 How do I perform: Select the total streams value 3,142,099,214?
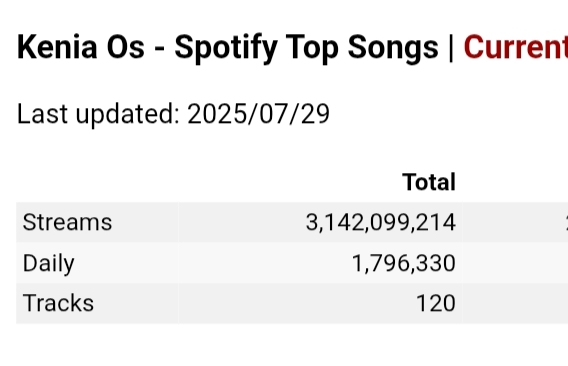pos(381,222)
